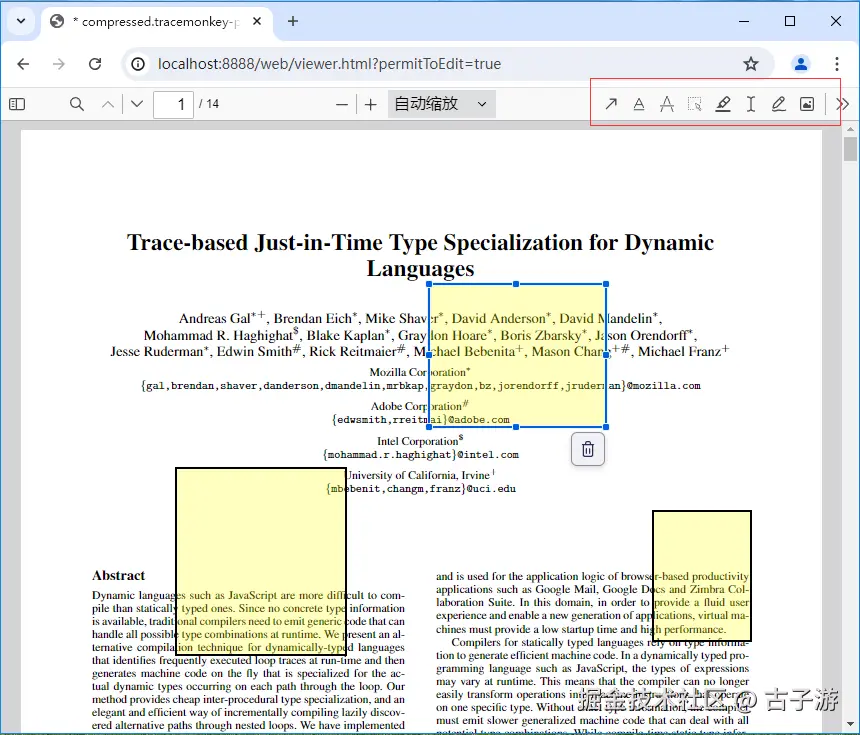Select the strikethrough text annotation tool

[667, 104]
